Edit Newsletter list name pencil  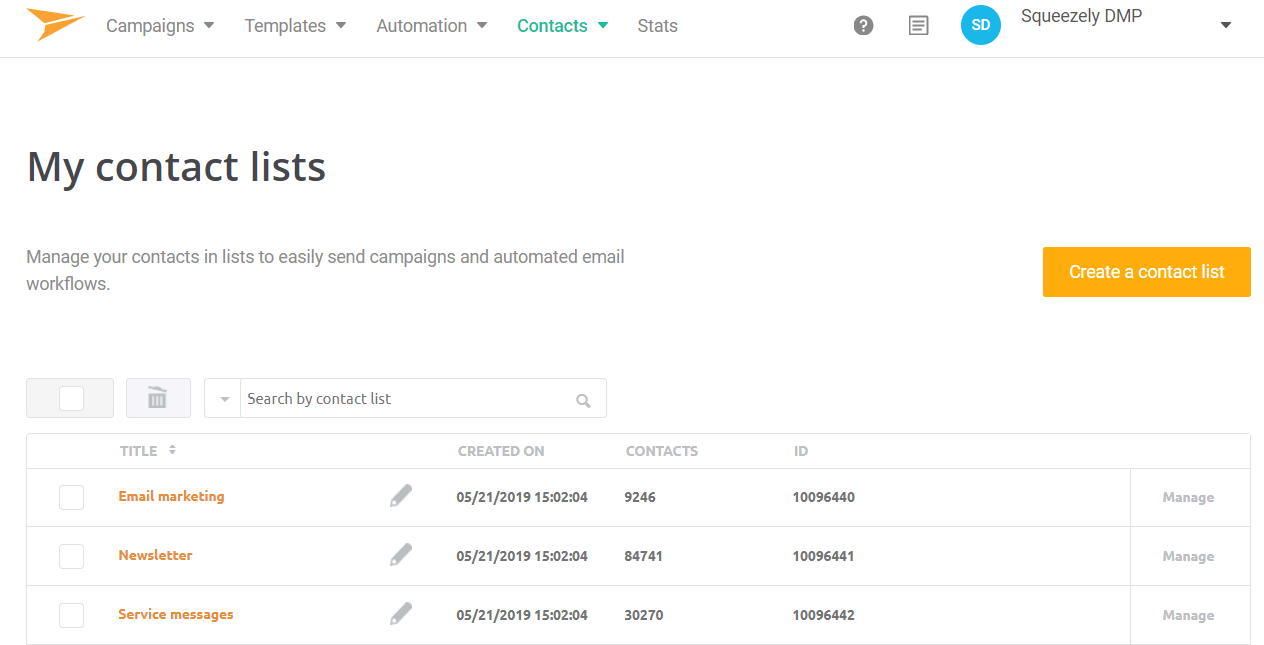pos(401,554)
